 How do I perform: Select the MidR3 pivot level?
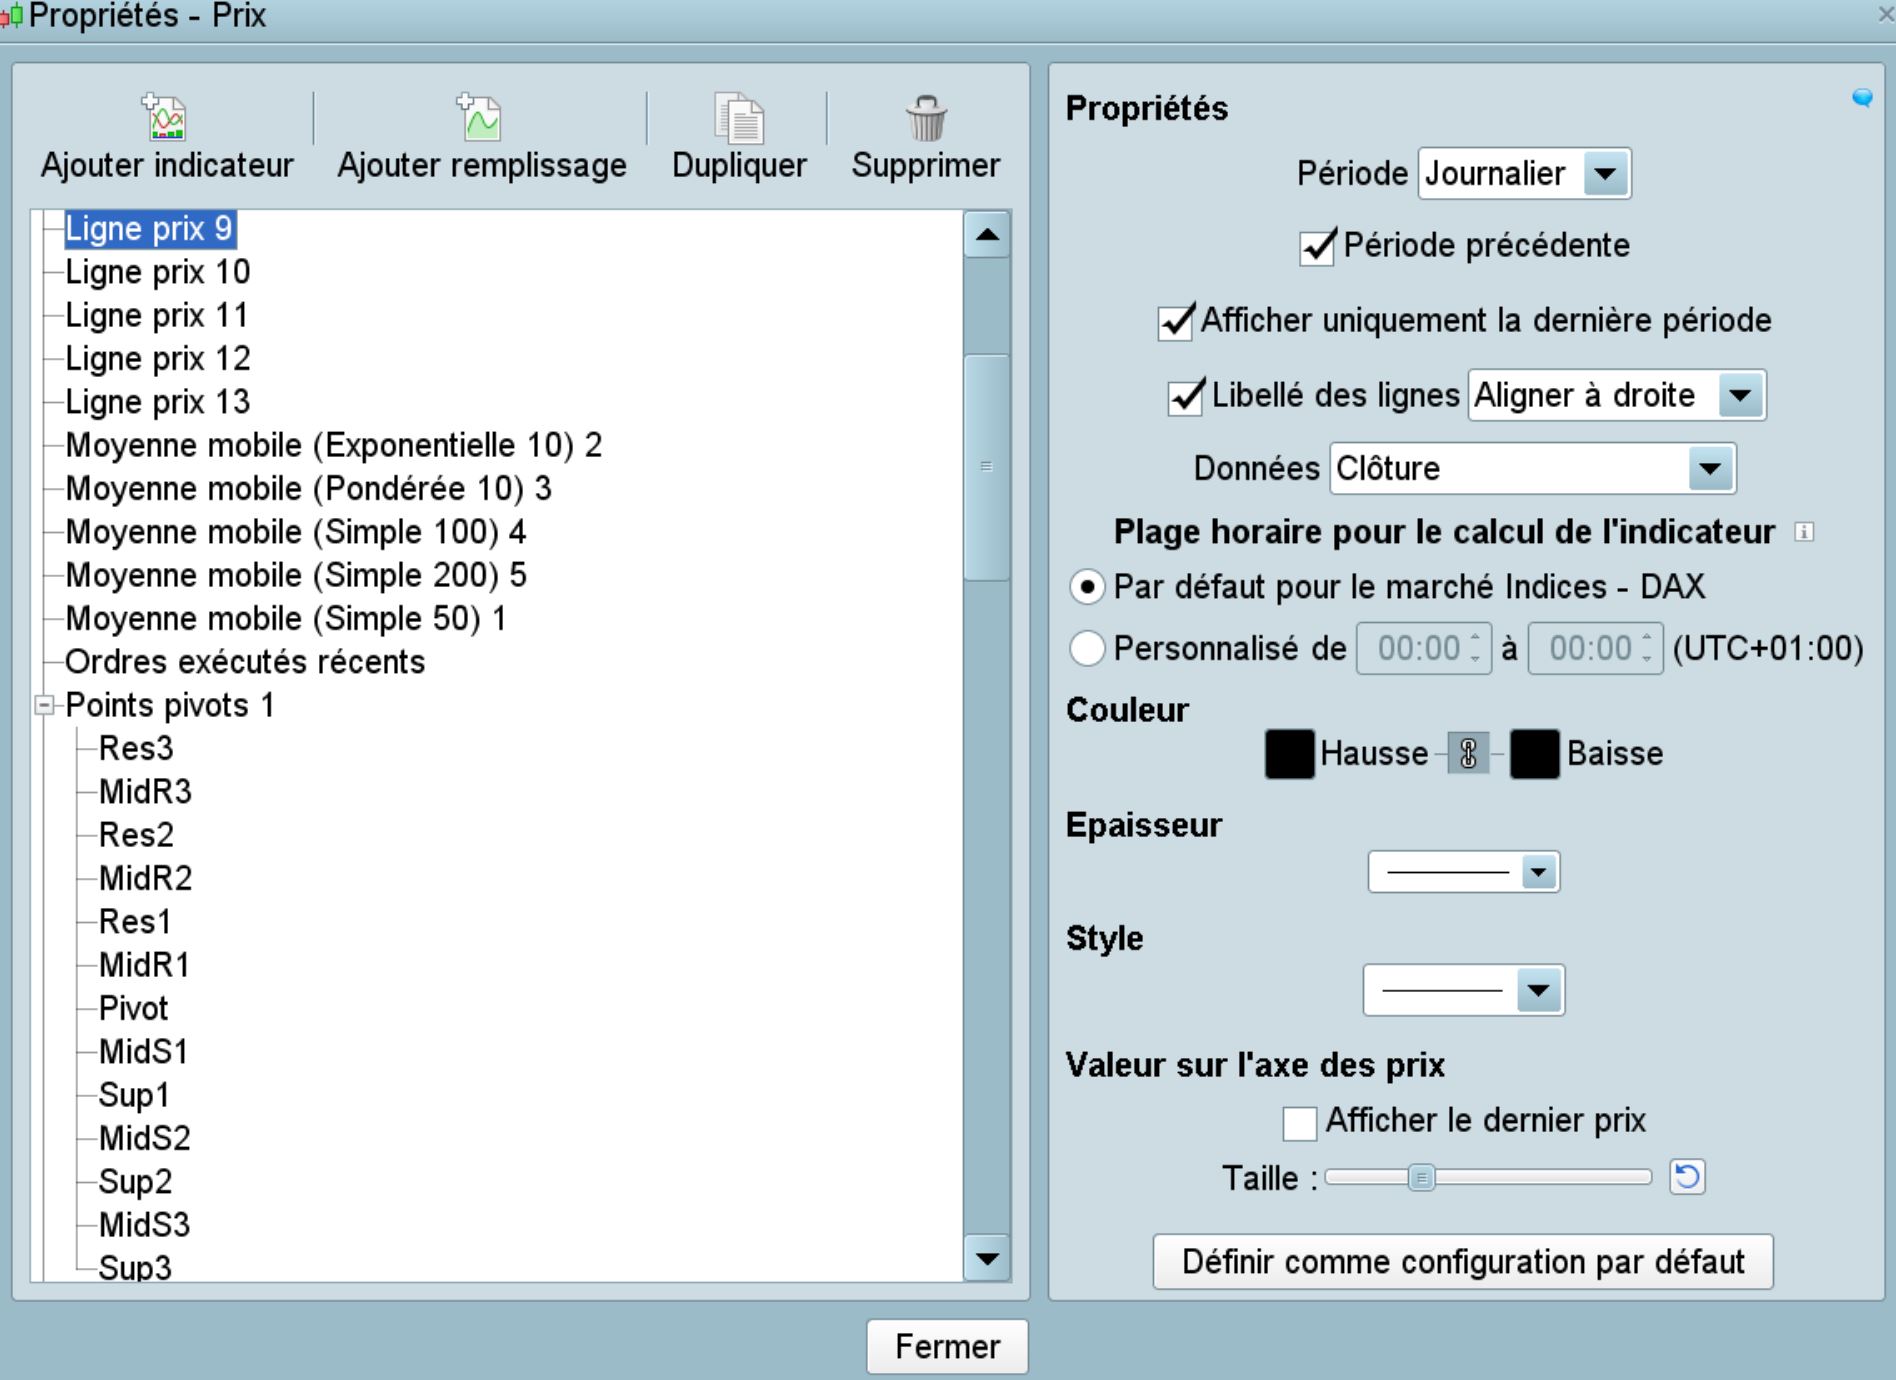(145, 792)
